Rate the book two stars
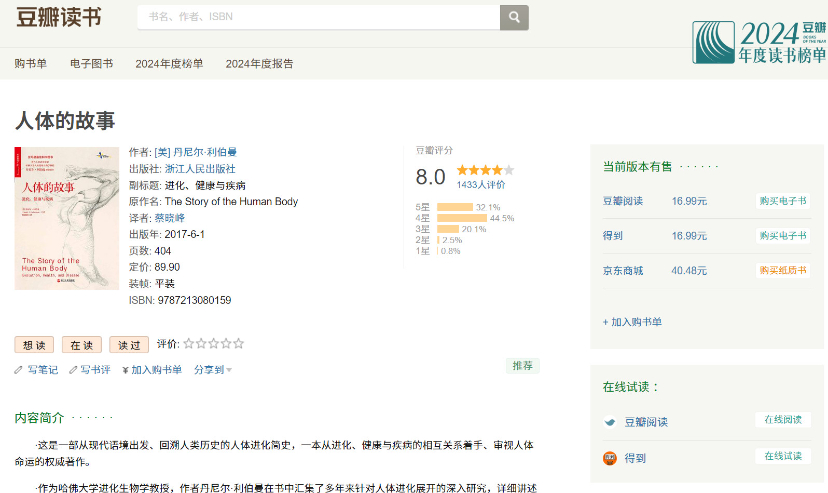 [x=201, y=344]
